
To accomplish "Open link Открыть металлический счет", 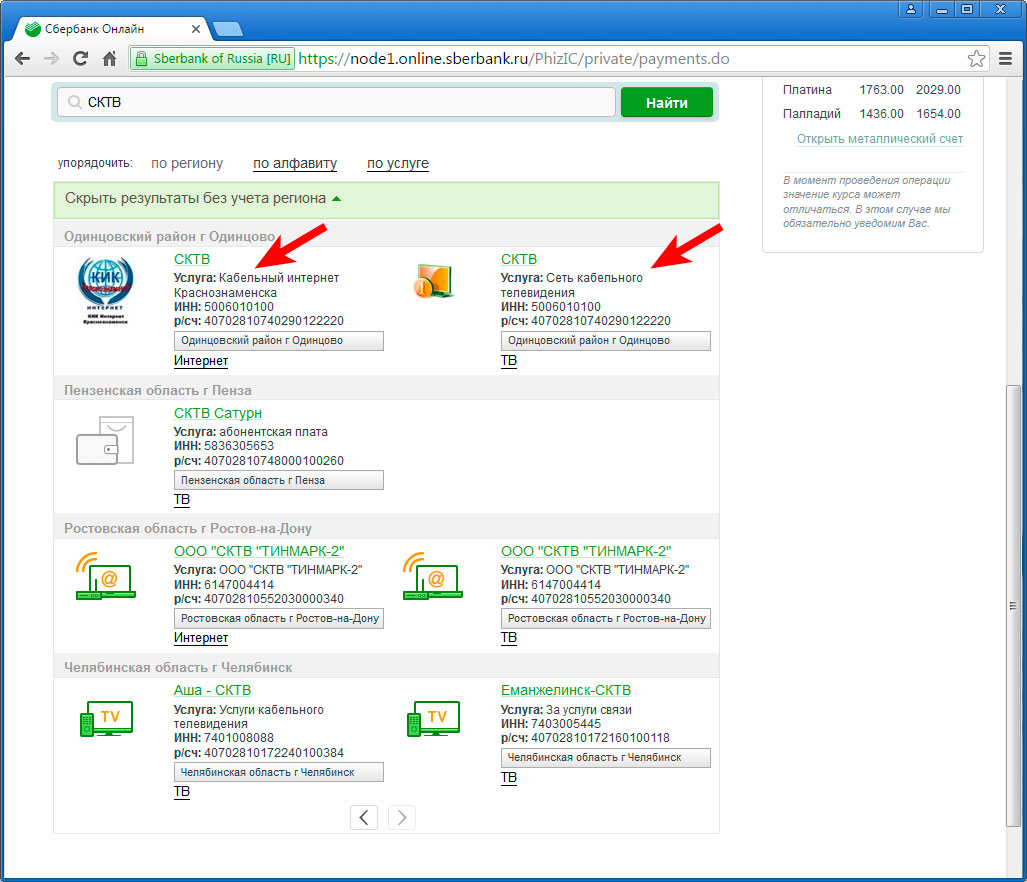I will pos(880,139).
